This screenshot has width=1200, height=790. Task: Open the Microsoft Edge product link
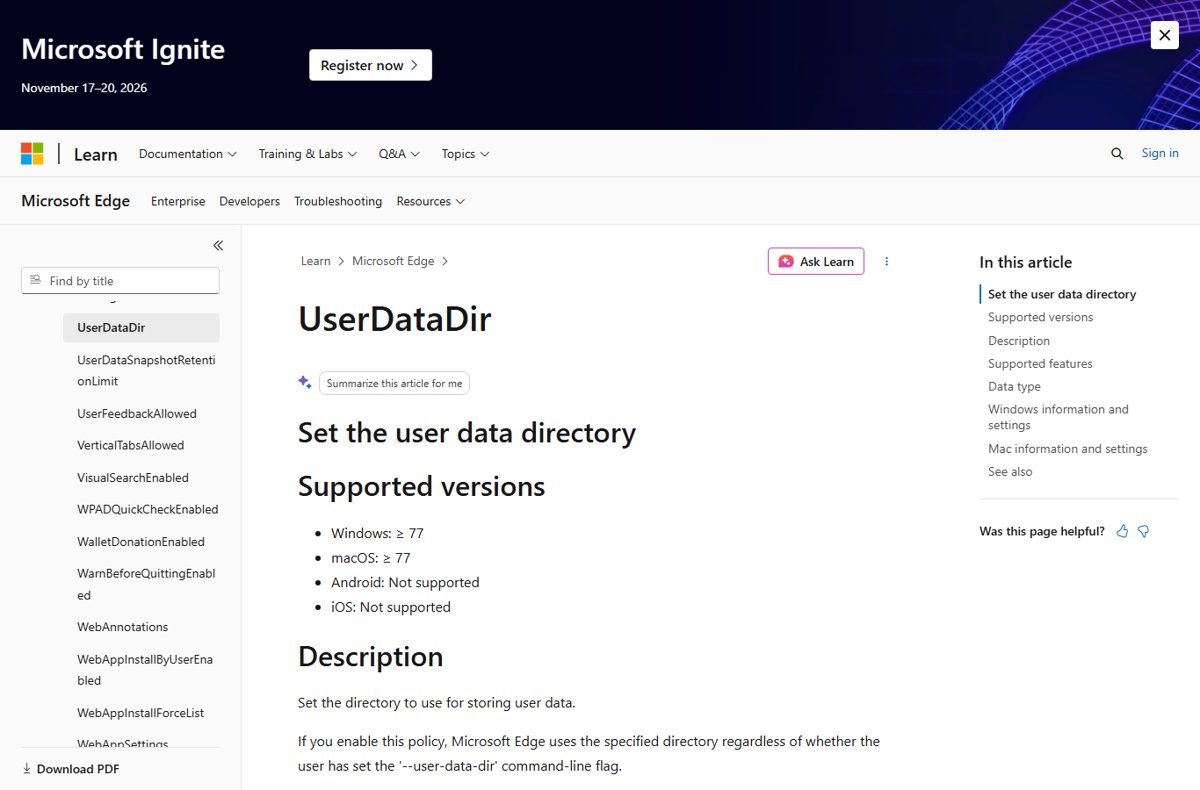(76, 201)
